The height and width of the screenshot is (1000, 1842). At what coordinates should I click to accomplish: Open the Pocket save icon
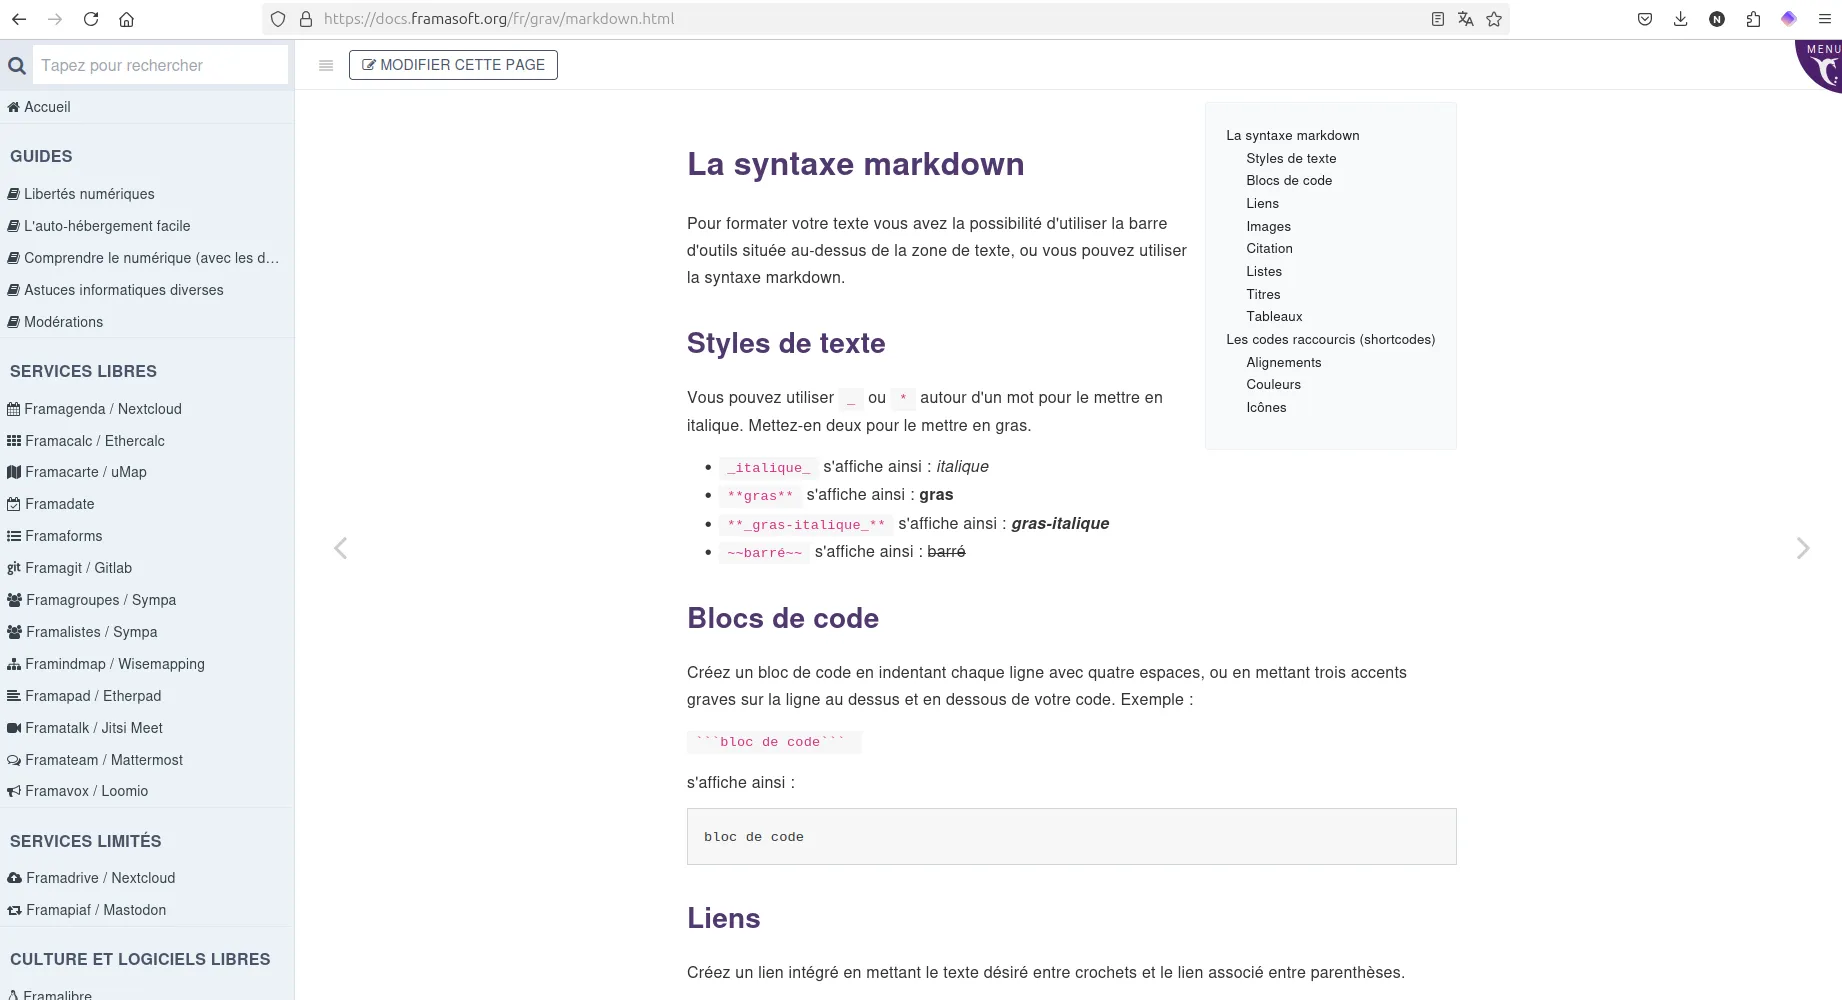click(x=1645, y=19)
